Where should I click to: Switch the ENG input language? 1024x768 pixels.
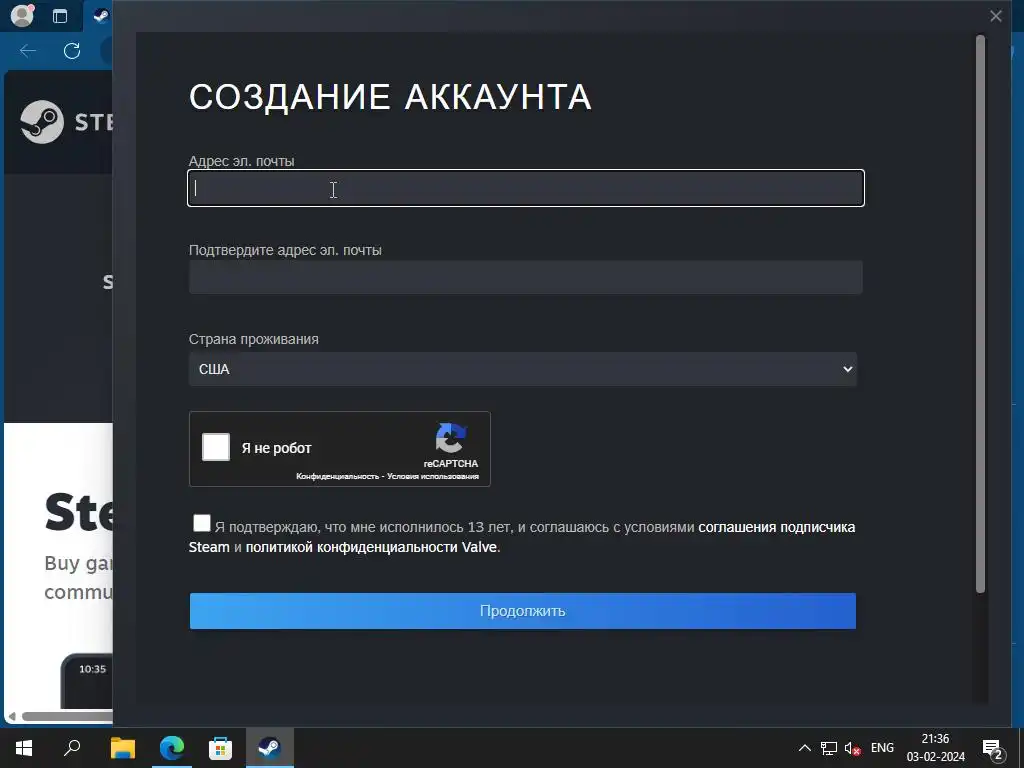(x=882, y=748)
